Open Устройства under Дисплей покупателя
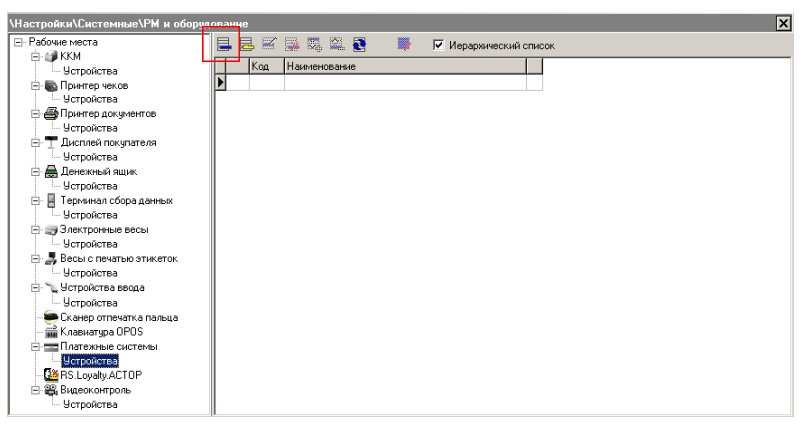Viewport: 808px width, 431px height. [x=90, y=157]
